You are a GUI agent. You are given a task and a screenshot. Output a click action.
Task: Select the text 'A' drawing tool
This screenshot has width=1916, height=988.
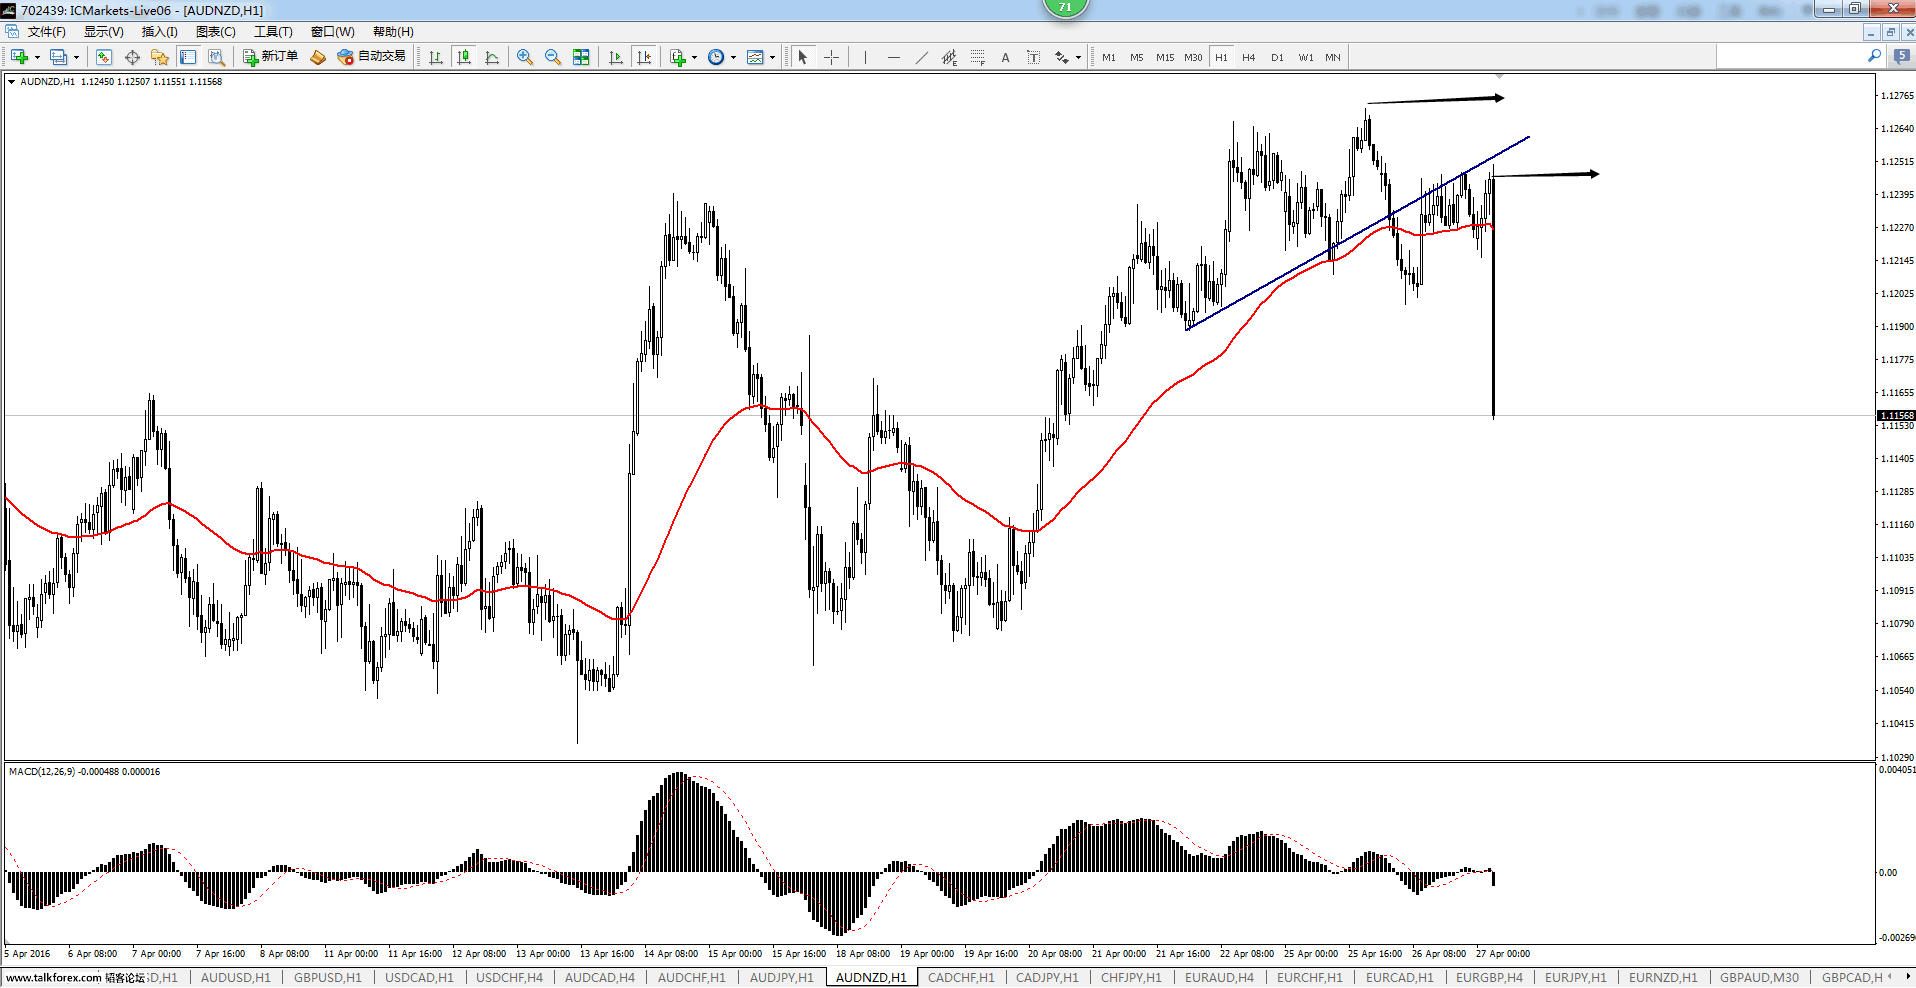(x=1005, y=57)
